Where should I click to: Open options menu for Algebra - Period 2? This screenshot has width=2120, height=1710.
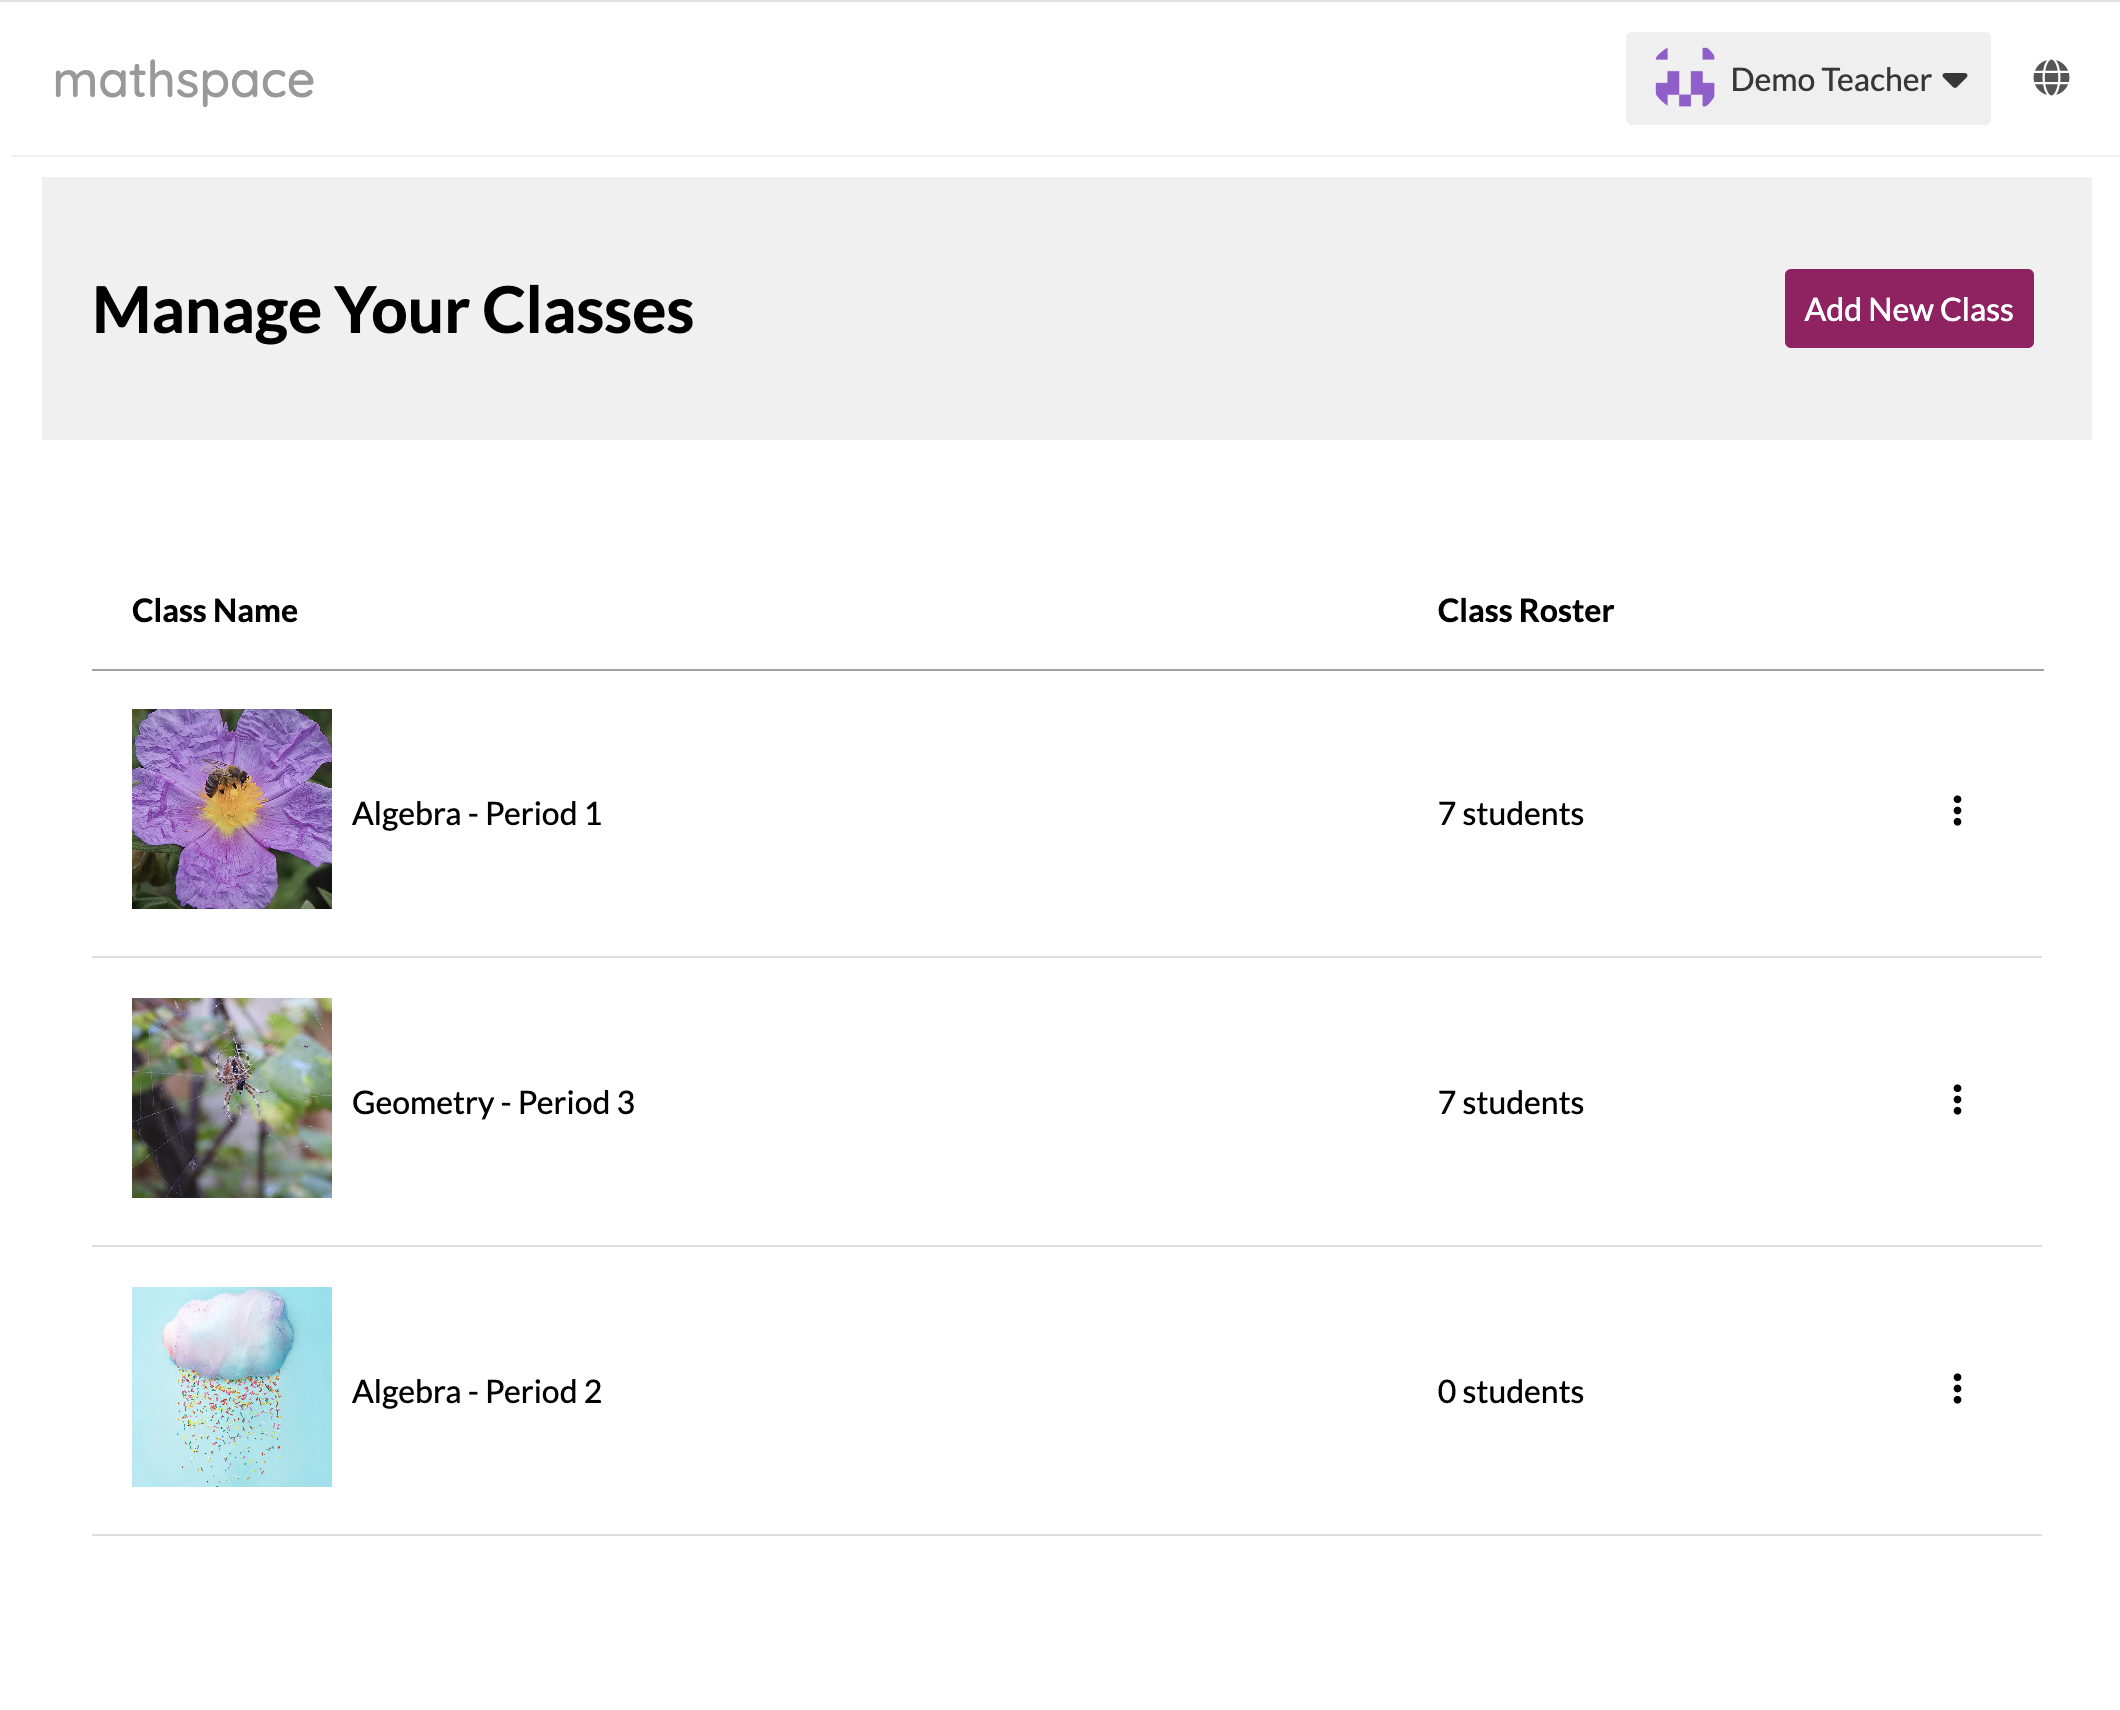[x=1957, y=1389]
